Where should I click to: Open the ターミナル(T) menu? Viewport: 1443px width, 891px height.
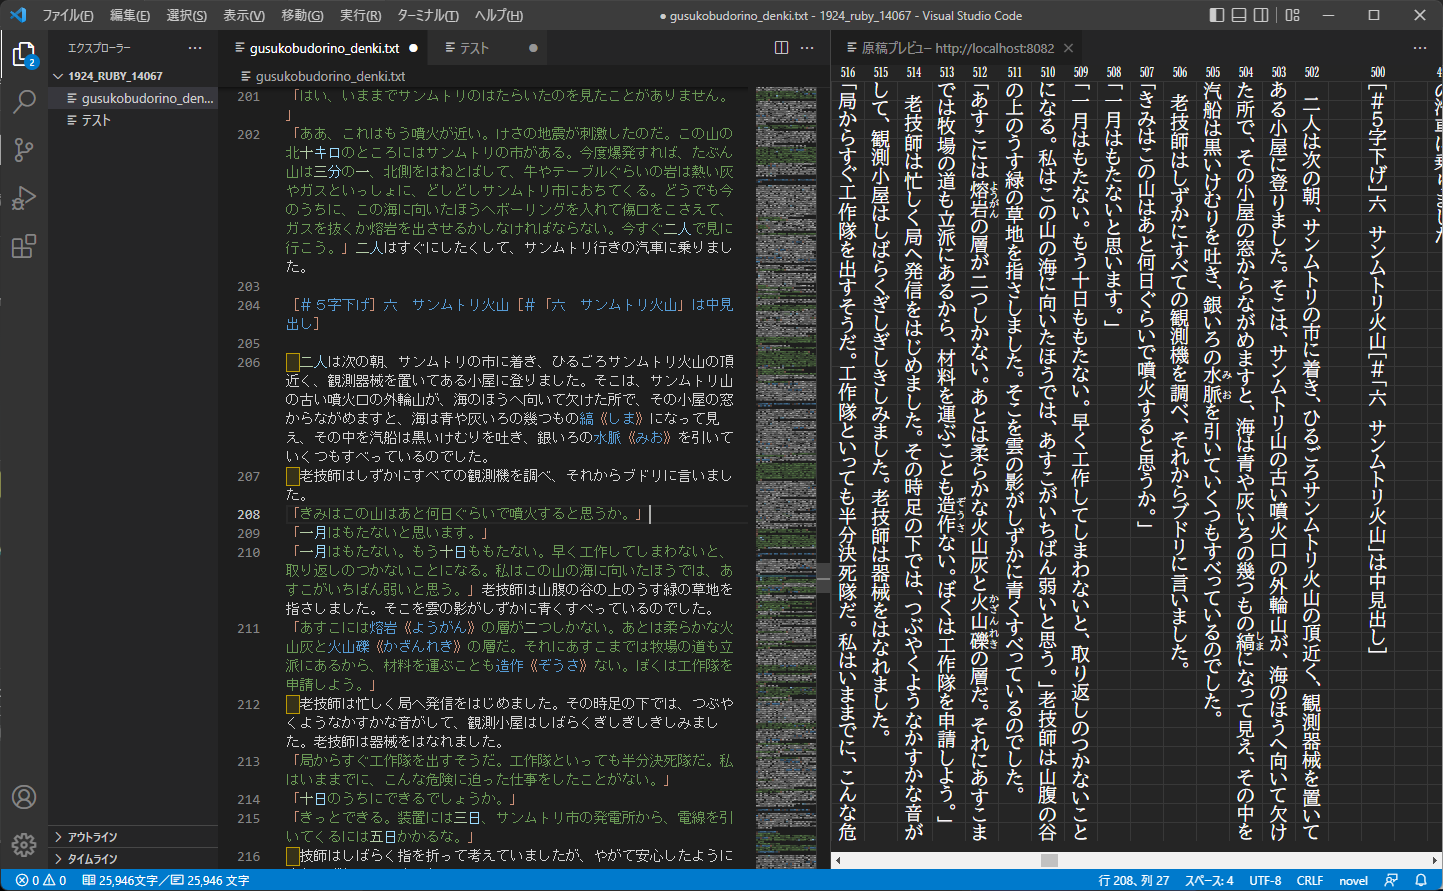pyautogui.click(x=427, y=15)
